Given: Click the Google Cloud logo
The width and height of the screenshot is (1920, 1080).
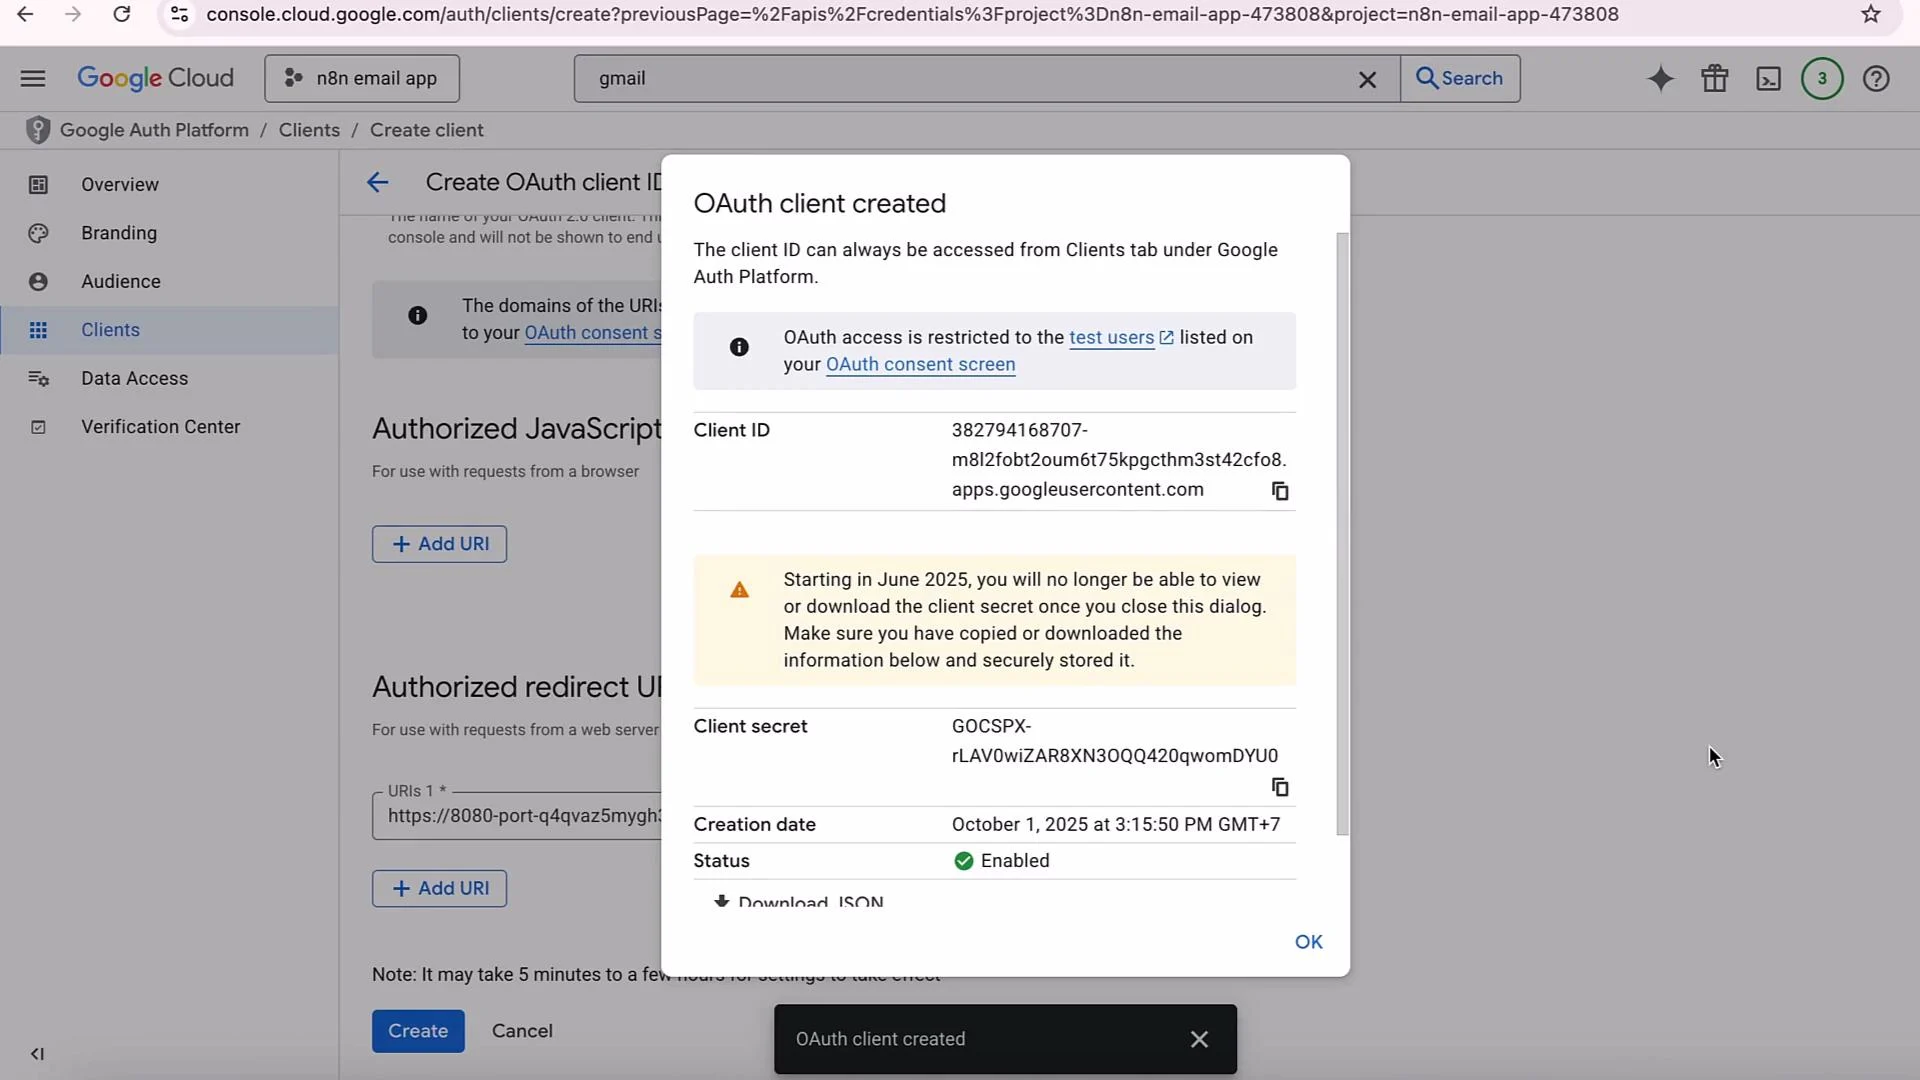Looking at the screenshot, I should (x=155, y=78).
